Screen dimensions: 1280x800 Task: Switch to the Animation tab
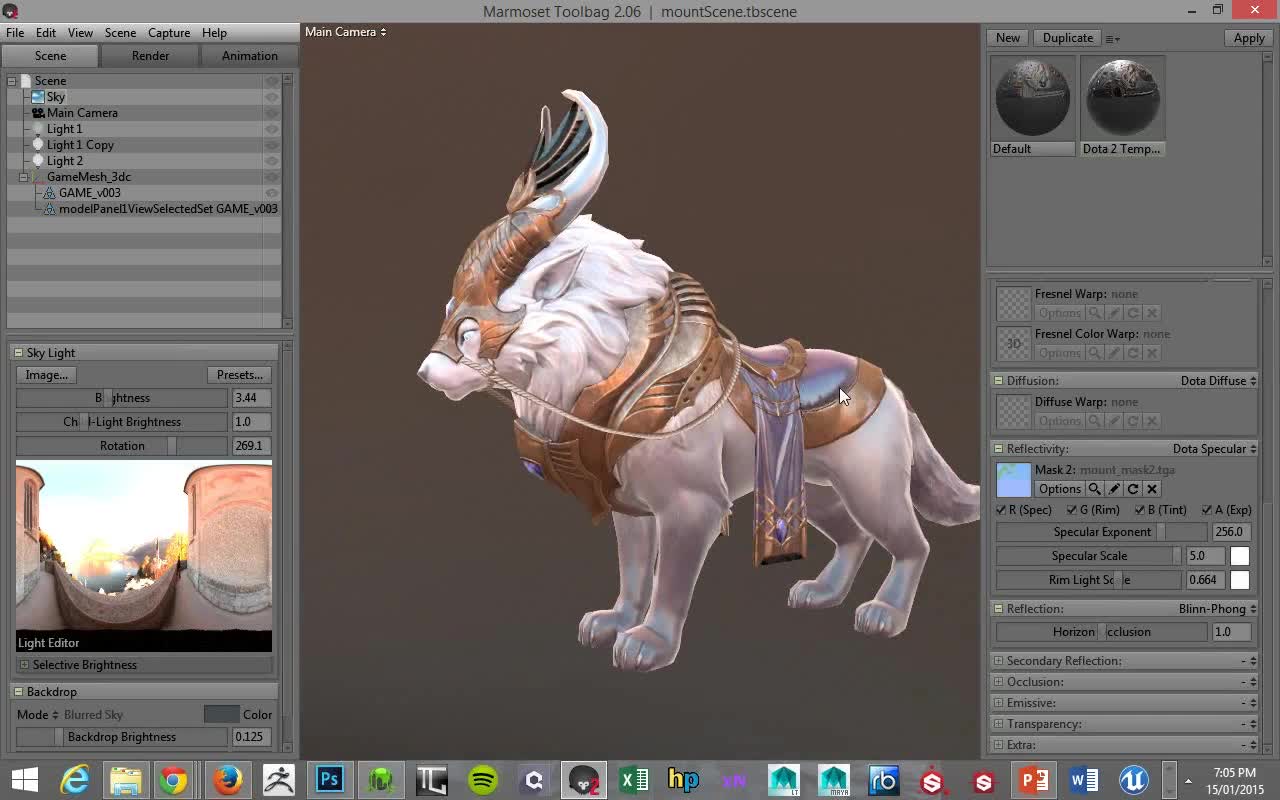click(x=250, y=56)
